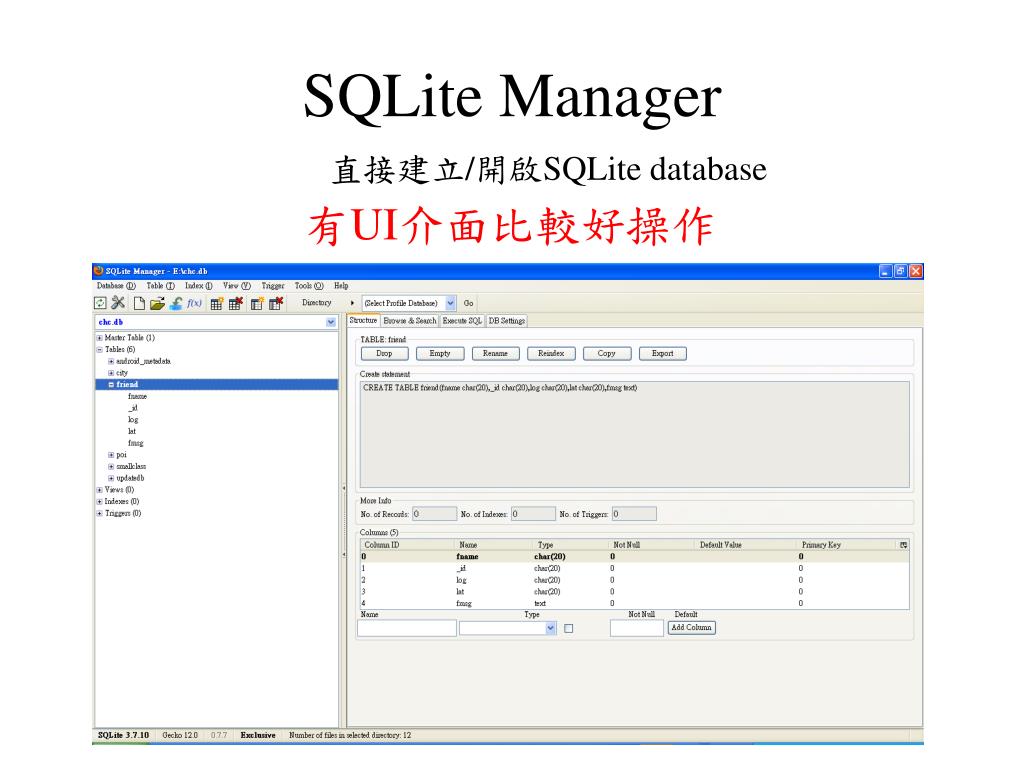The height and width of the screenshot is (768, 1024).
Task: Open the Tools menu
Action: [309, 286]
